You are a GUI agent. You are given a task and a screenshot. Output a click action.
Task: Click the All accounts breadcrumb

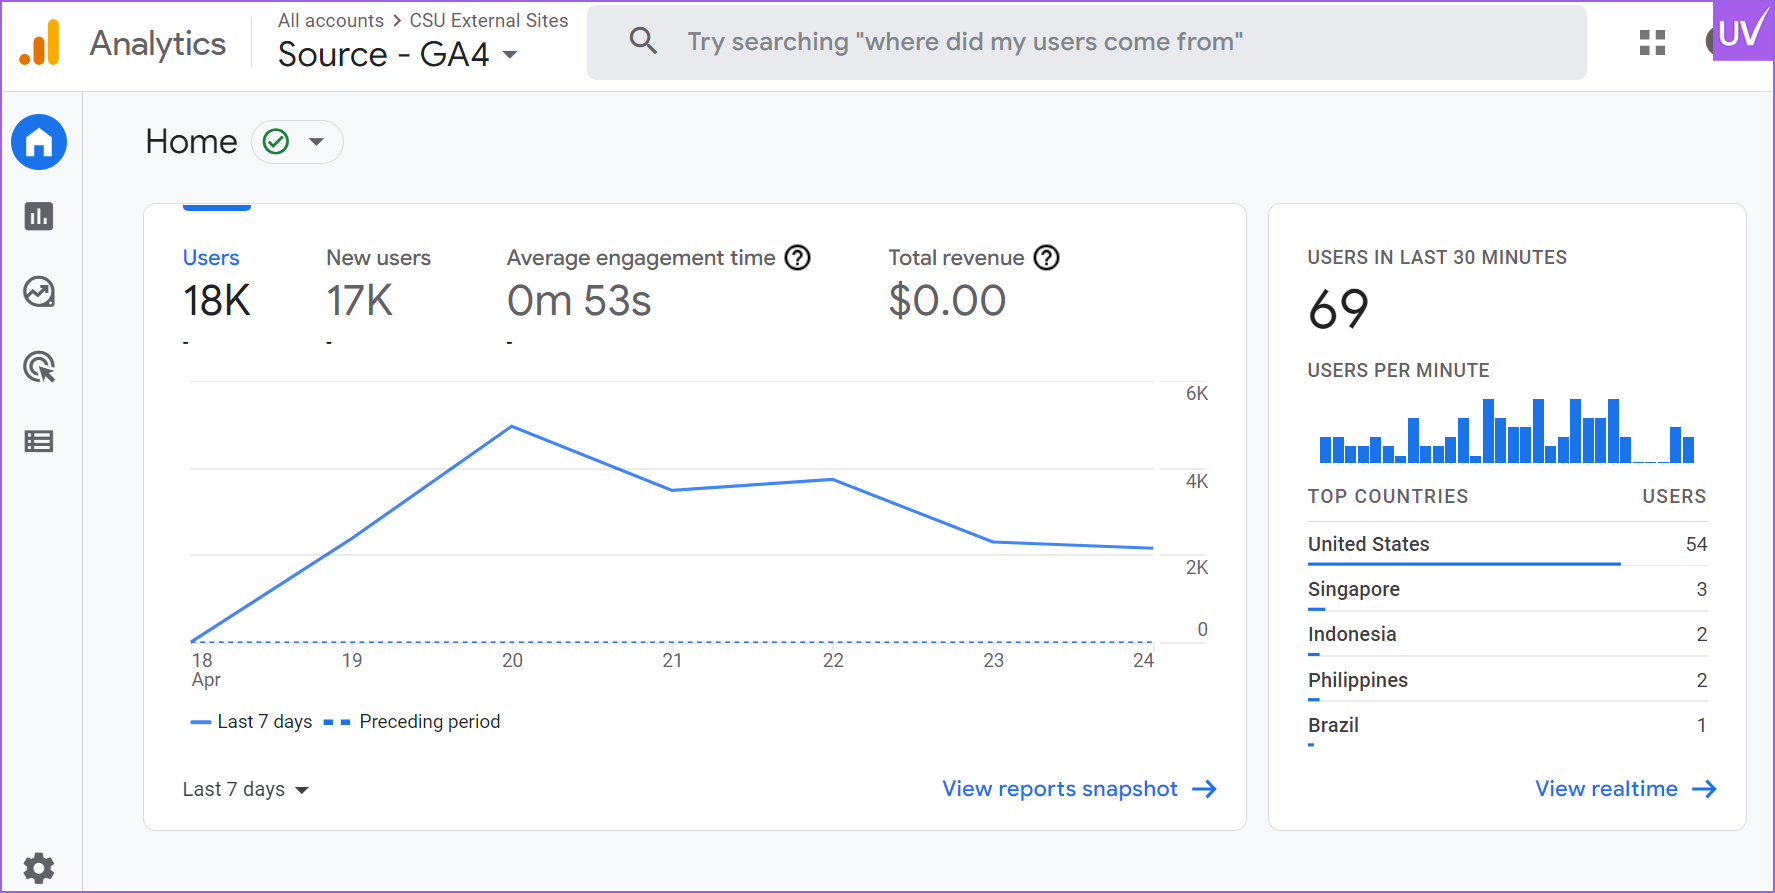tap(330, 20)
